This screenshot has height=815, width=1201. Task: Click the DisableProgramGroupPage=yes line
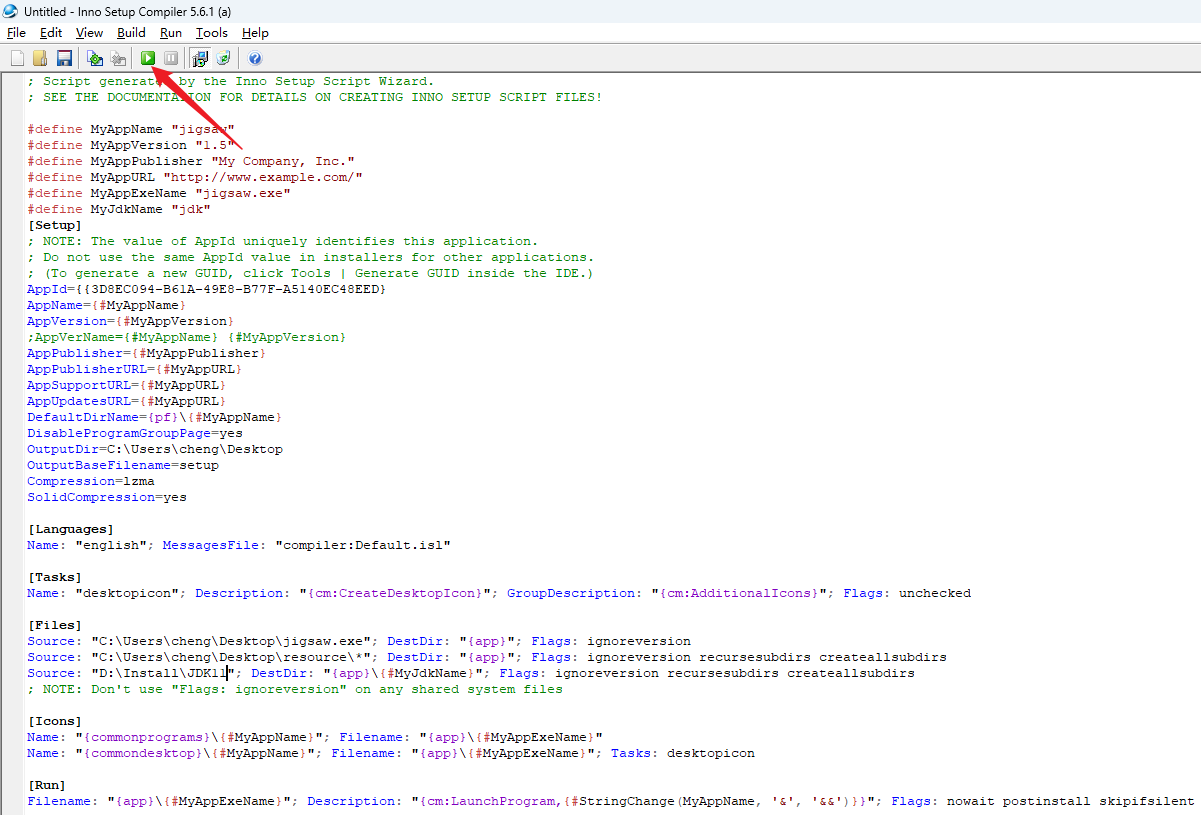click(135, 433)
